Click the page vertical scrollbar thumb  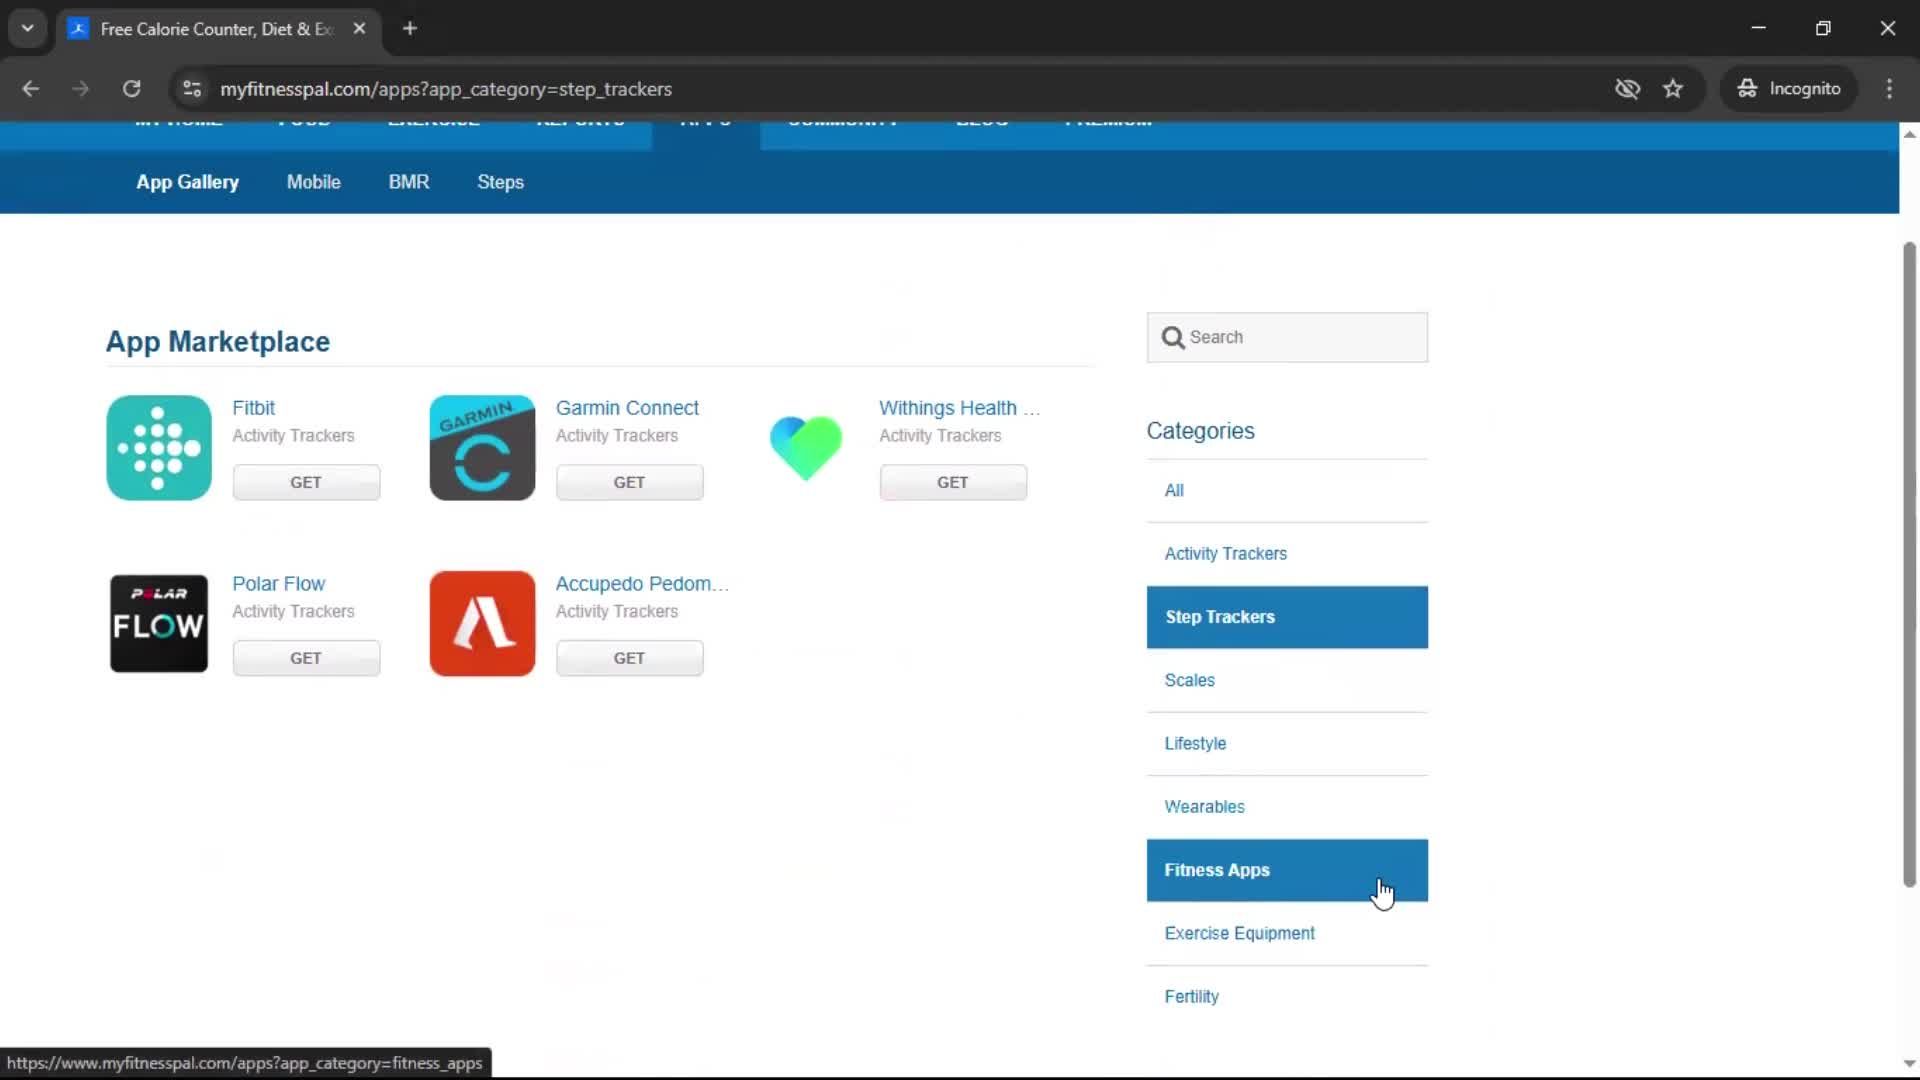tap(1909, 564)
